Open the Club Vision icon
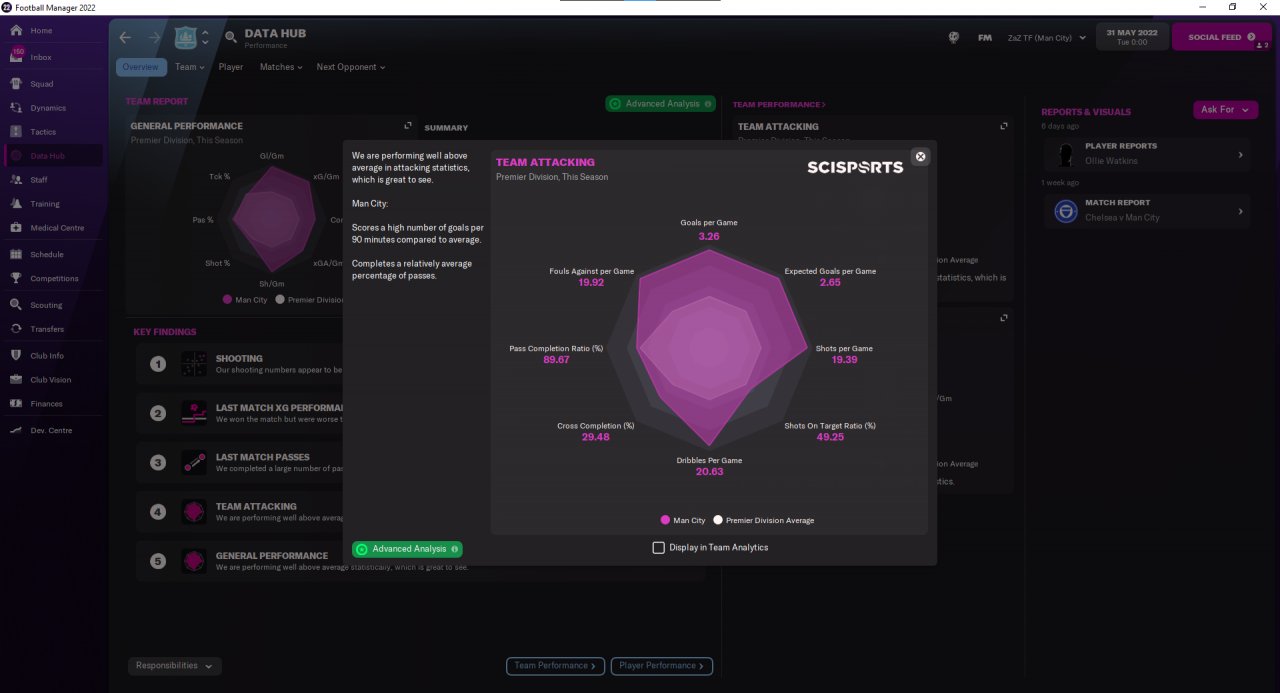The image size is (1280, 693). [16, 380]
